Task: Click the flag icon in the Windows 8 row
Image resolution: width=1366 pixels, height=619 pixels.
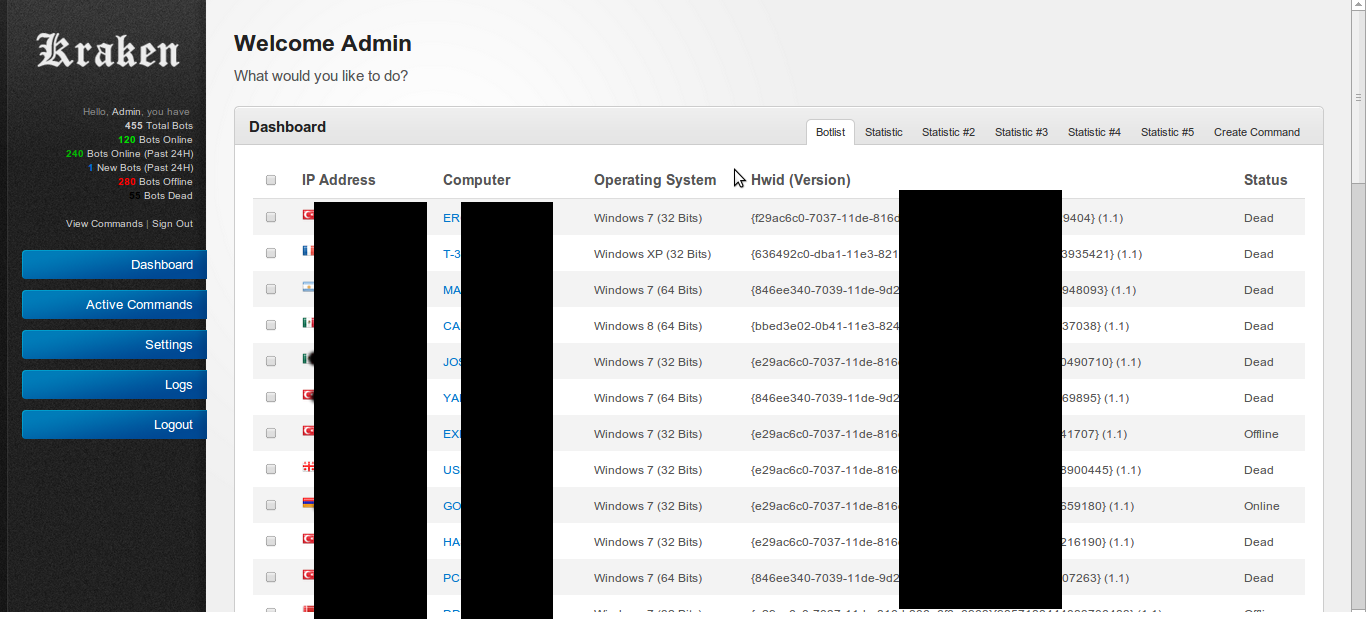Action: click(x=308, y=325)
